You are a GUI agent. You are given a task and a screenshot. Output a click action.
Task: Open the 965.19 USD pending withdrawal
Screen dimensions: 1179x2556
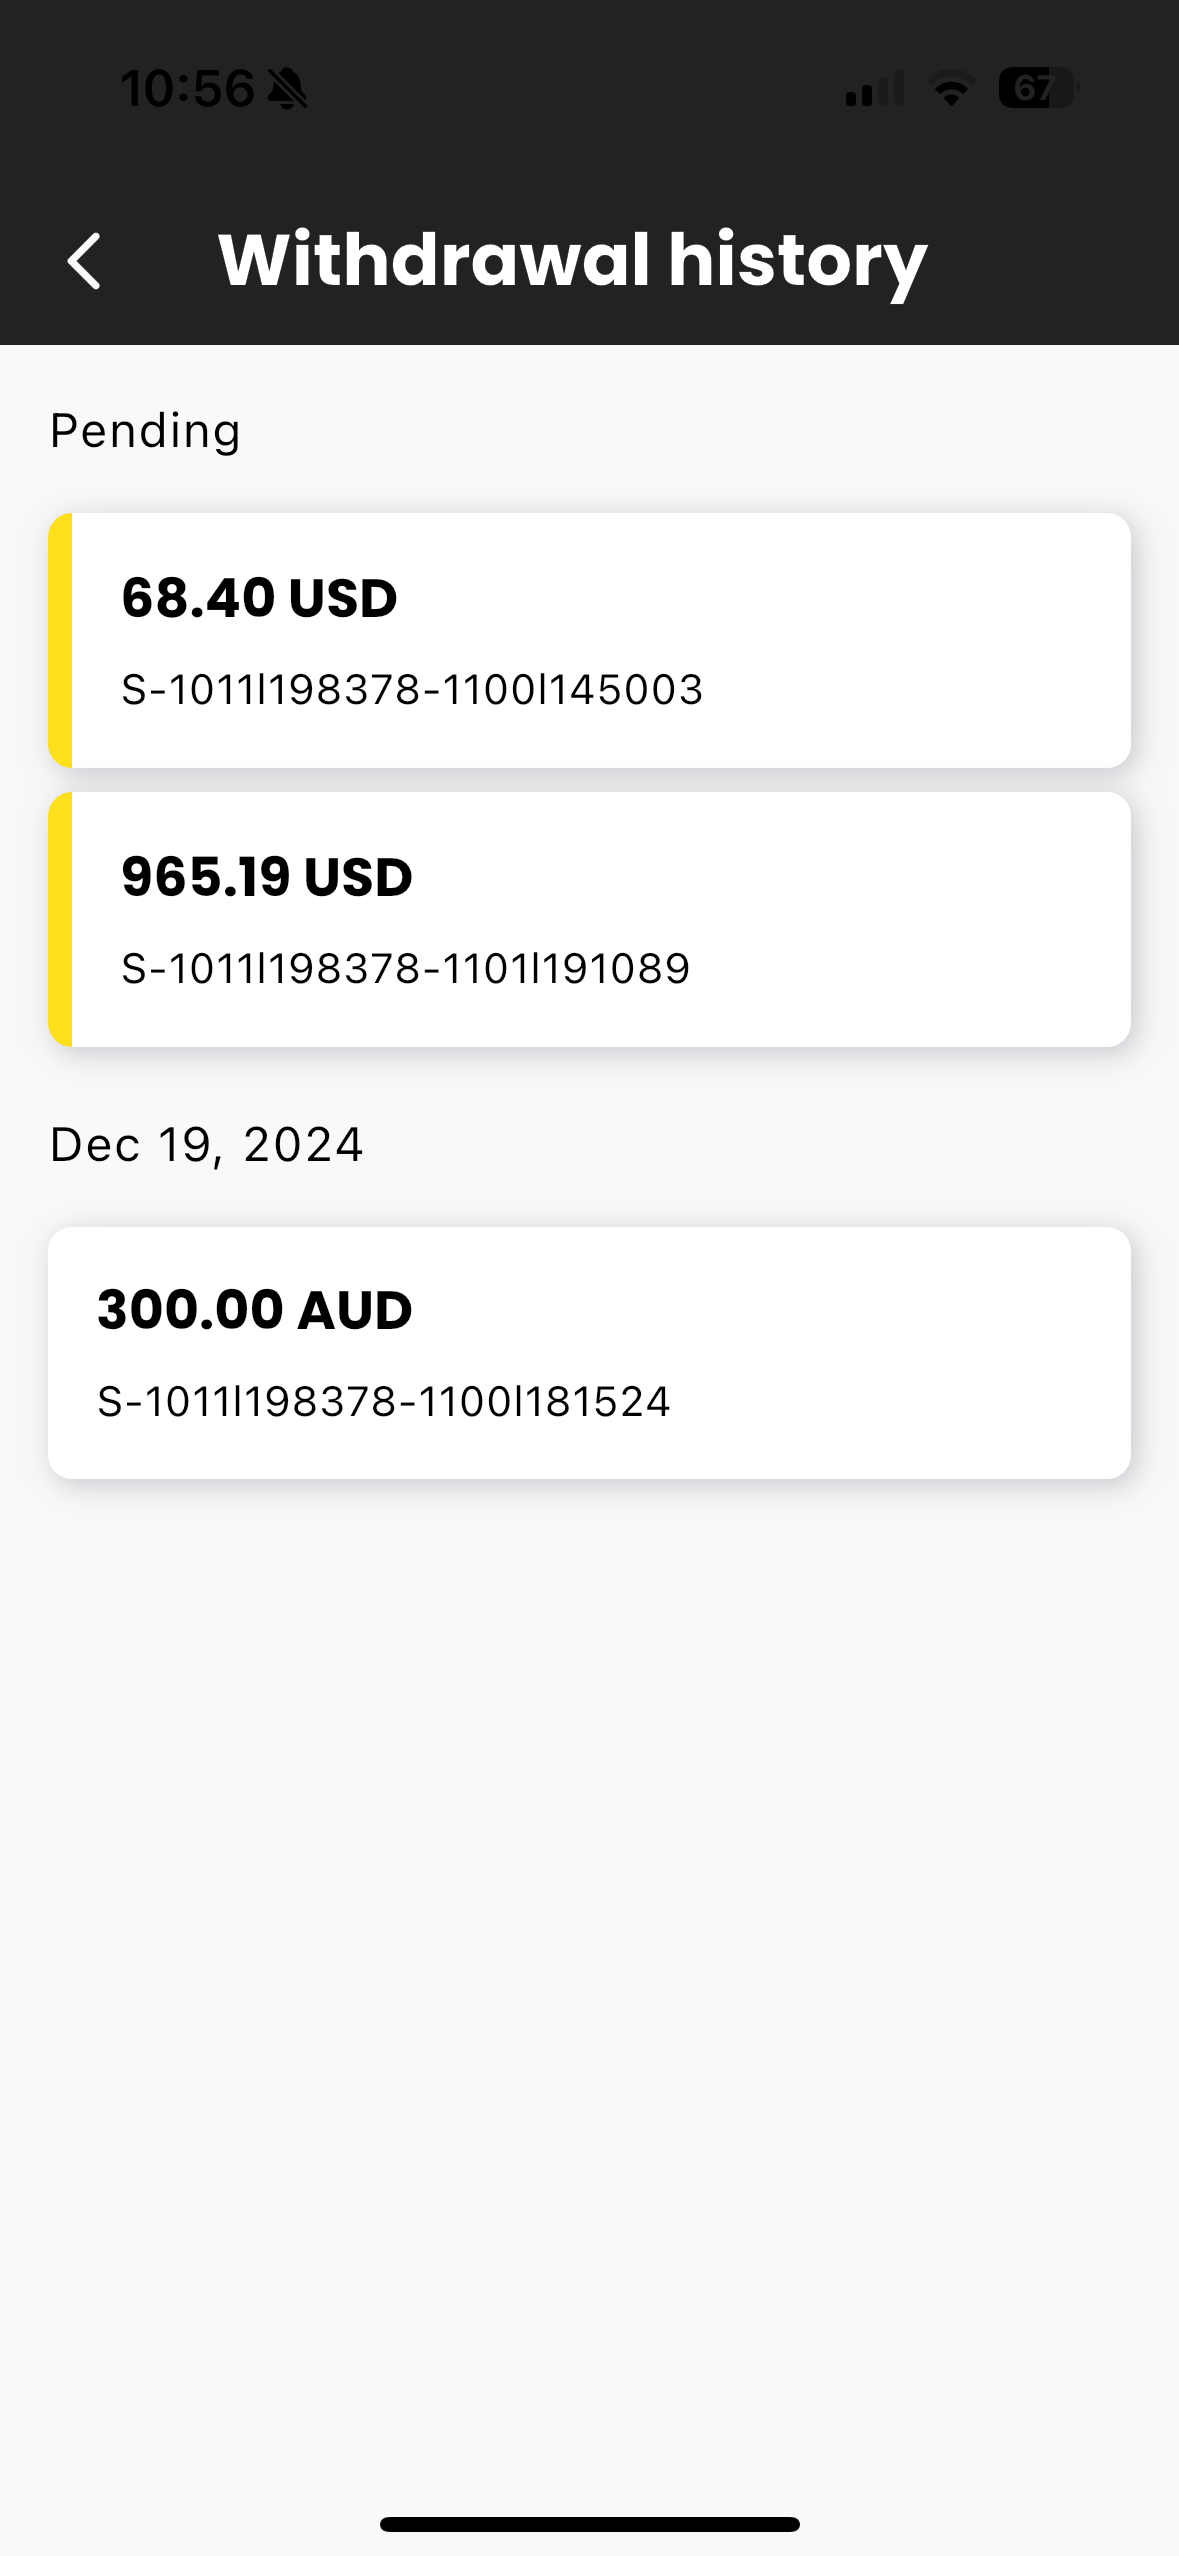(x=589, y=919)
